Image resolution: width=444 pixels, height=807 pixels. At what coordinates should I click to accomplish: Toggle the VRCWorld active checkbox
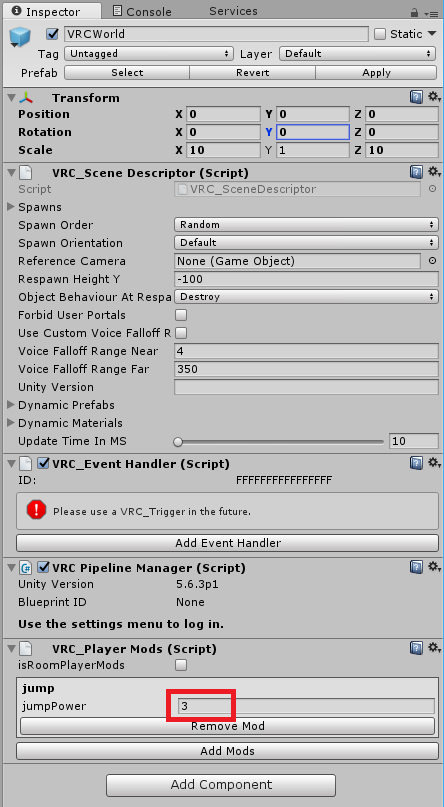point(52,34)
